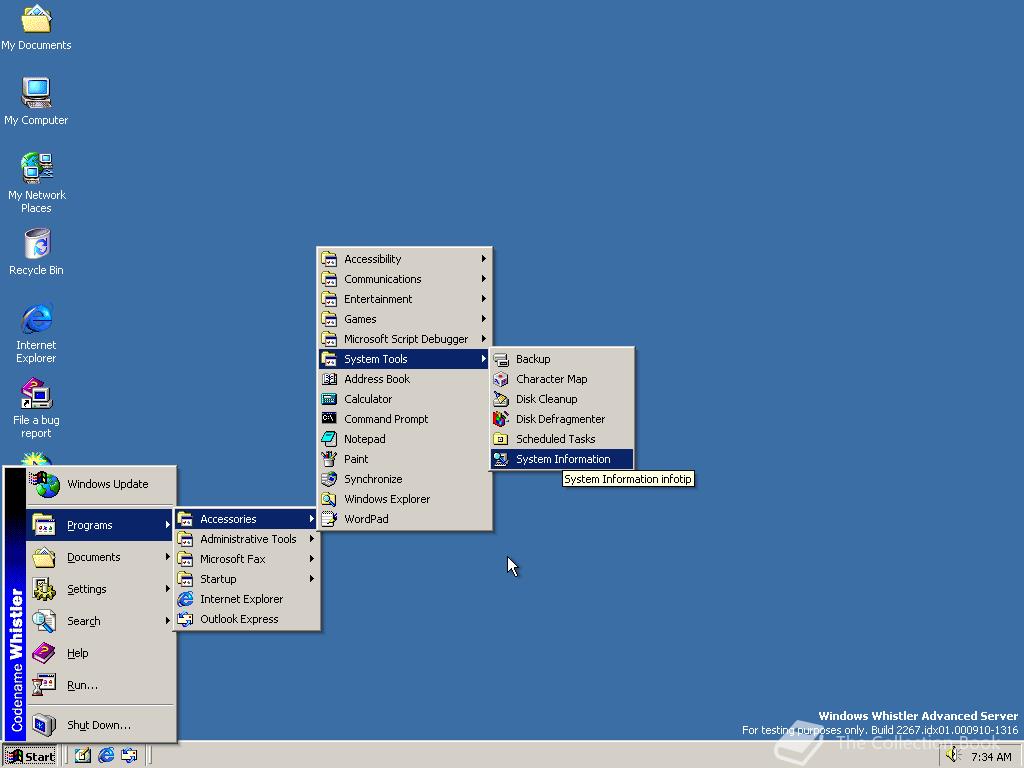
Task: Click the Command Prompt icon
Action: click(329, 419)
